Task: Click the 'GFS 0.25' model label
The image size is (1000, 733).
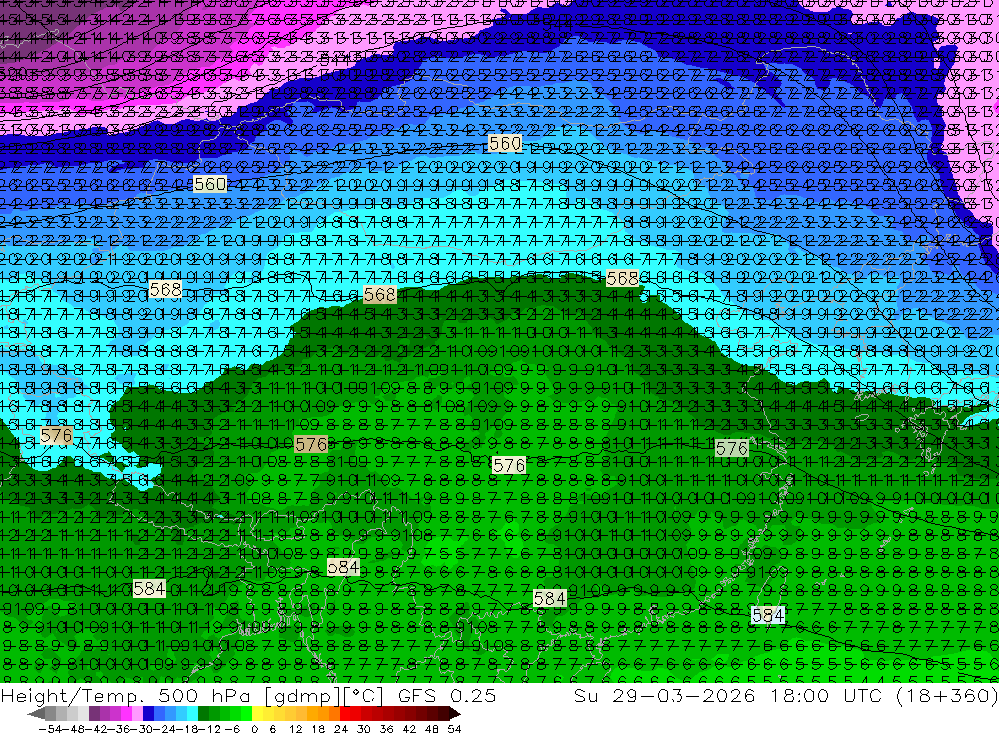Action: pyautogui.click(x=447, y=696)
